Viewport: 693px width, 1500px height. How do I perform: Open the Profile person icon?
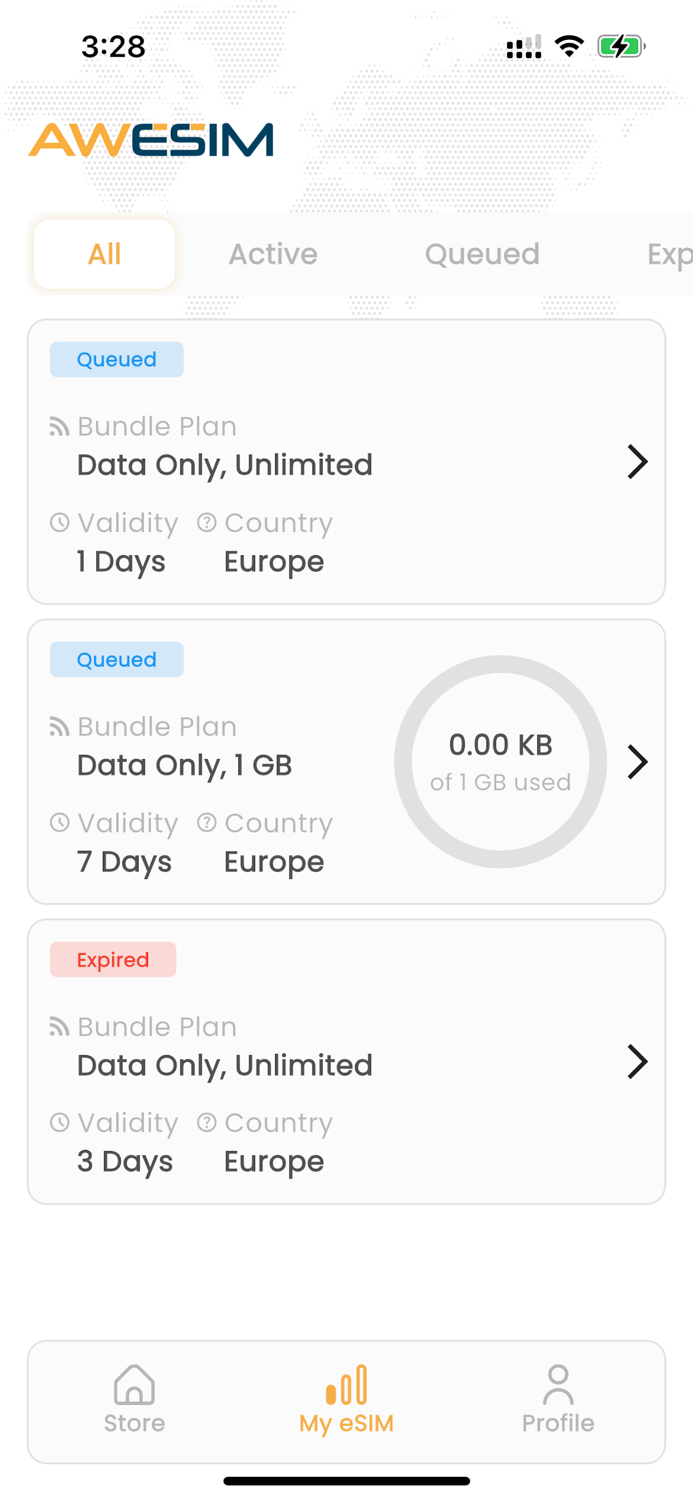(557, 1385)
